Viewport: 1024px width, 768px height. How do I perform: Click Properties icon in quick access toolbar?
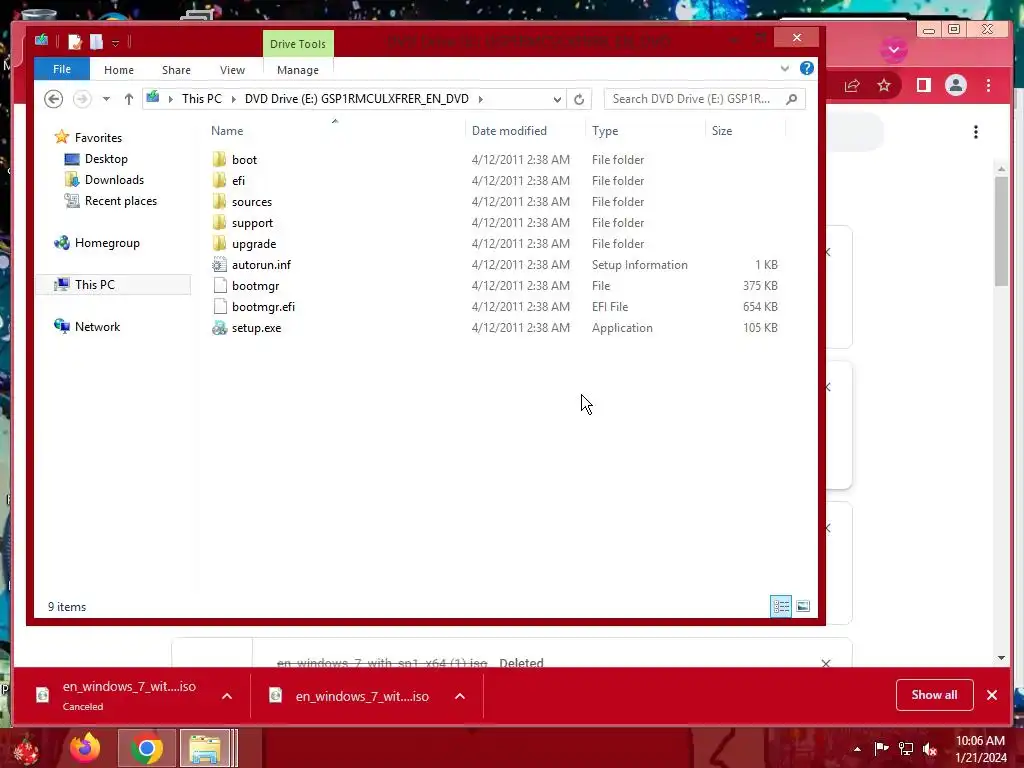[75, 42]
